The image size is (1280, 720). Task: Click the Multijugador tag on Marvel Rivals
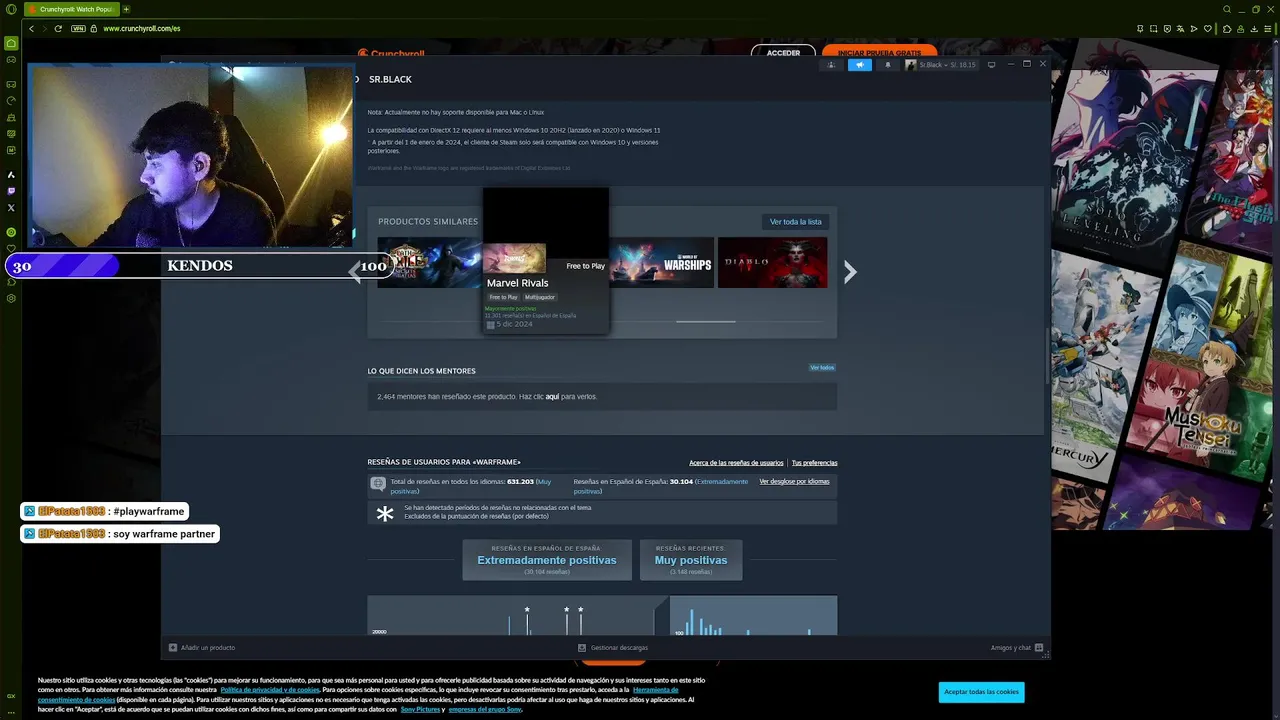tap(540, 297)
